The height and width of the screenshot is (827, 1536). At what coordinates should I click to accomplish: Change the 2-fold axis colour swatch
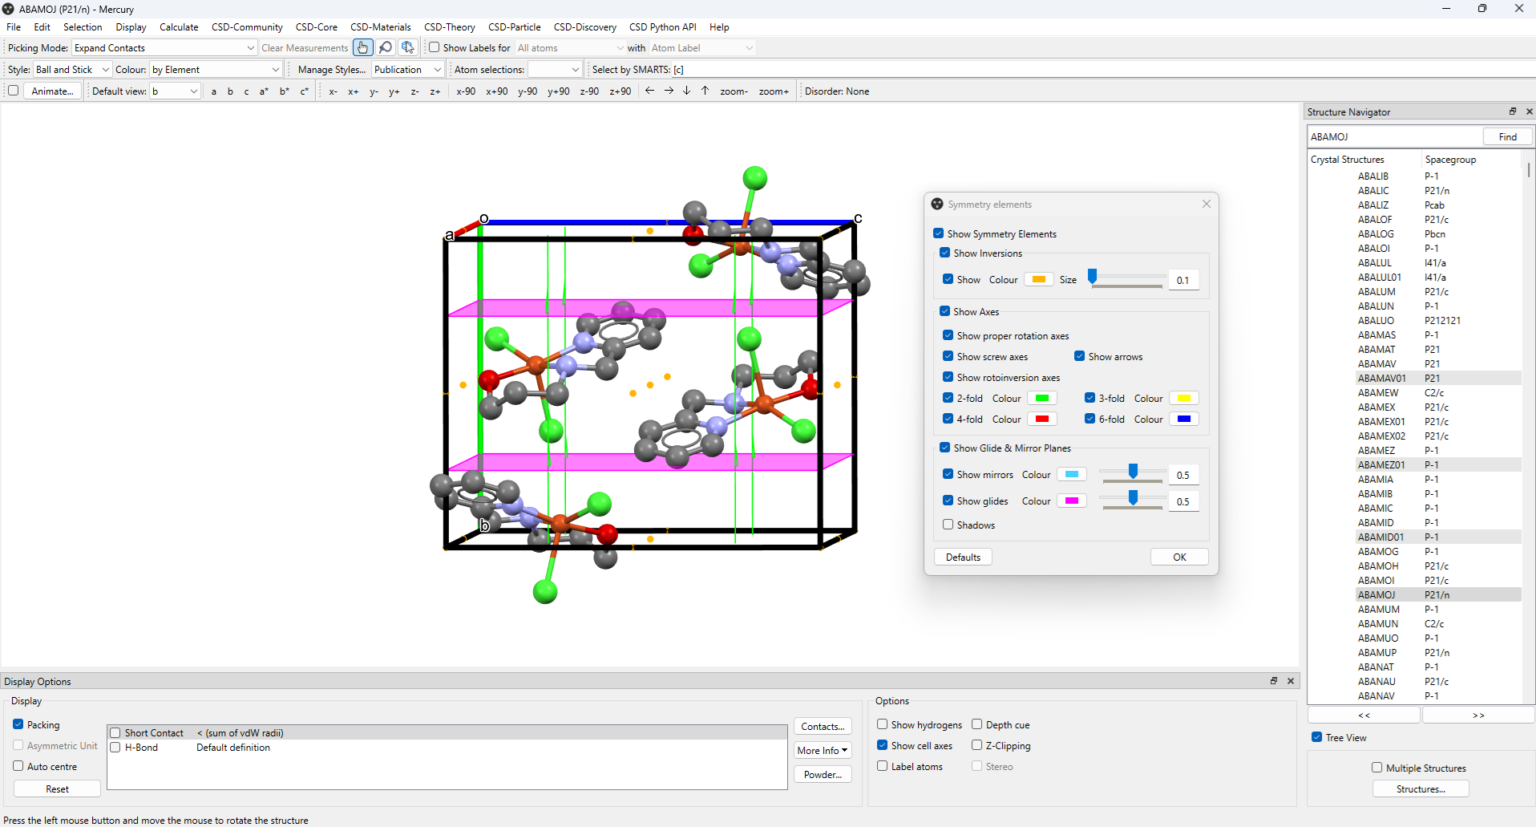point(1040,397)
